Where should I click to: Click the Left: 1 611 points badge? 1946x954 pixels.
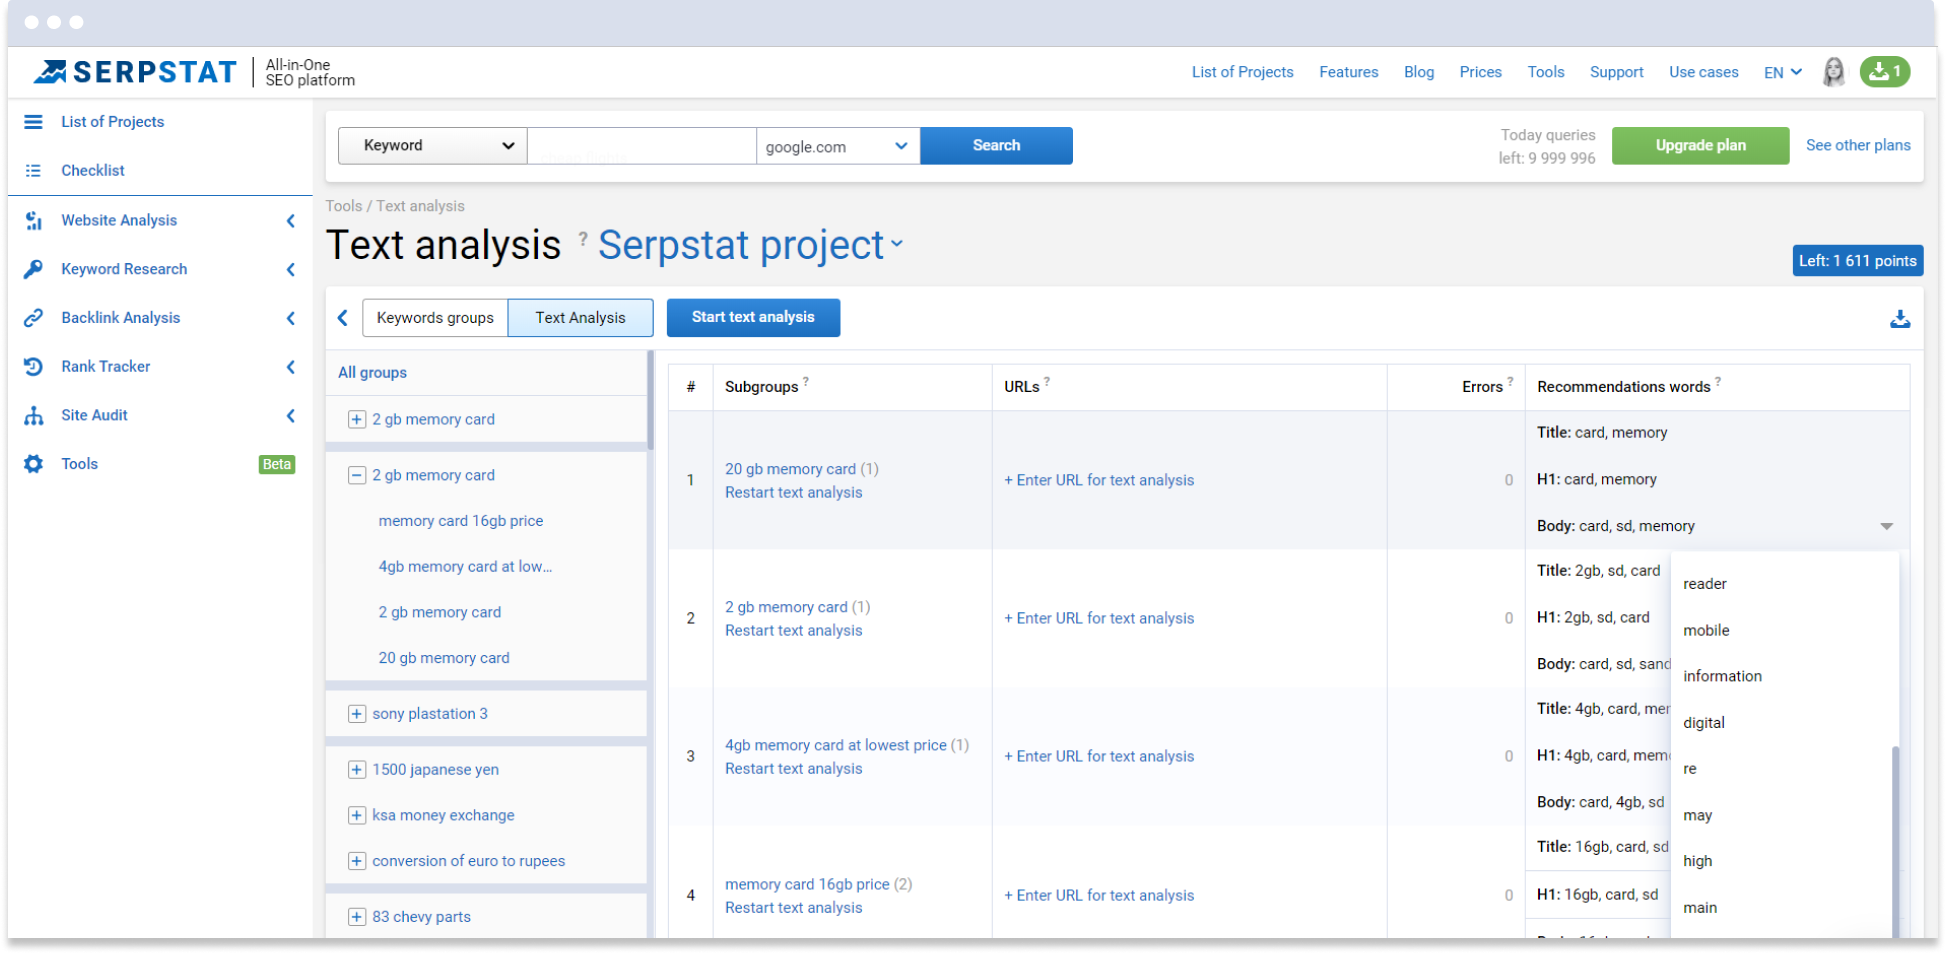[1857, 261]
